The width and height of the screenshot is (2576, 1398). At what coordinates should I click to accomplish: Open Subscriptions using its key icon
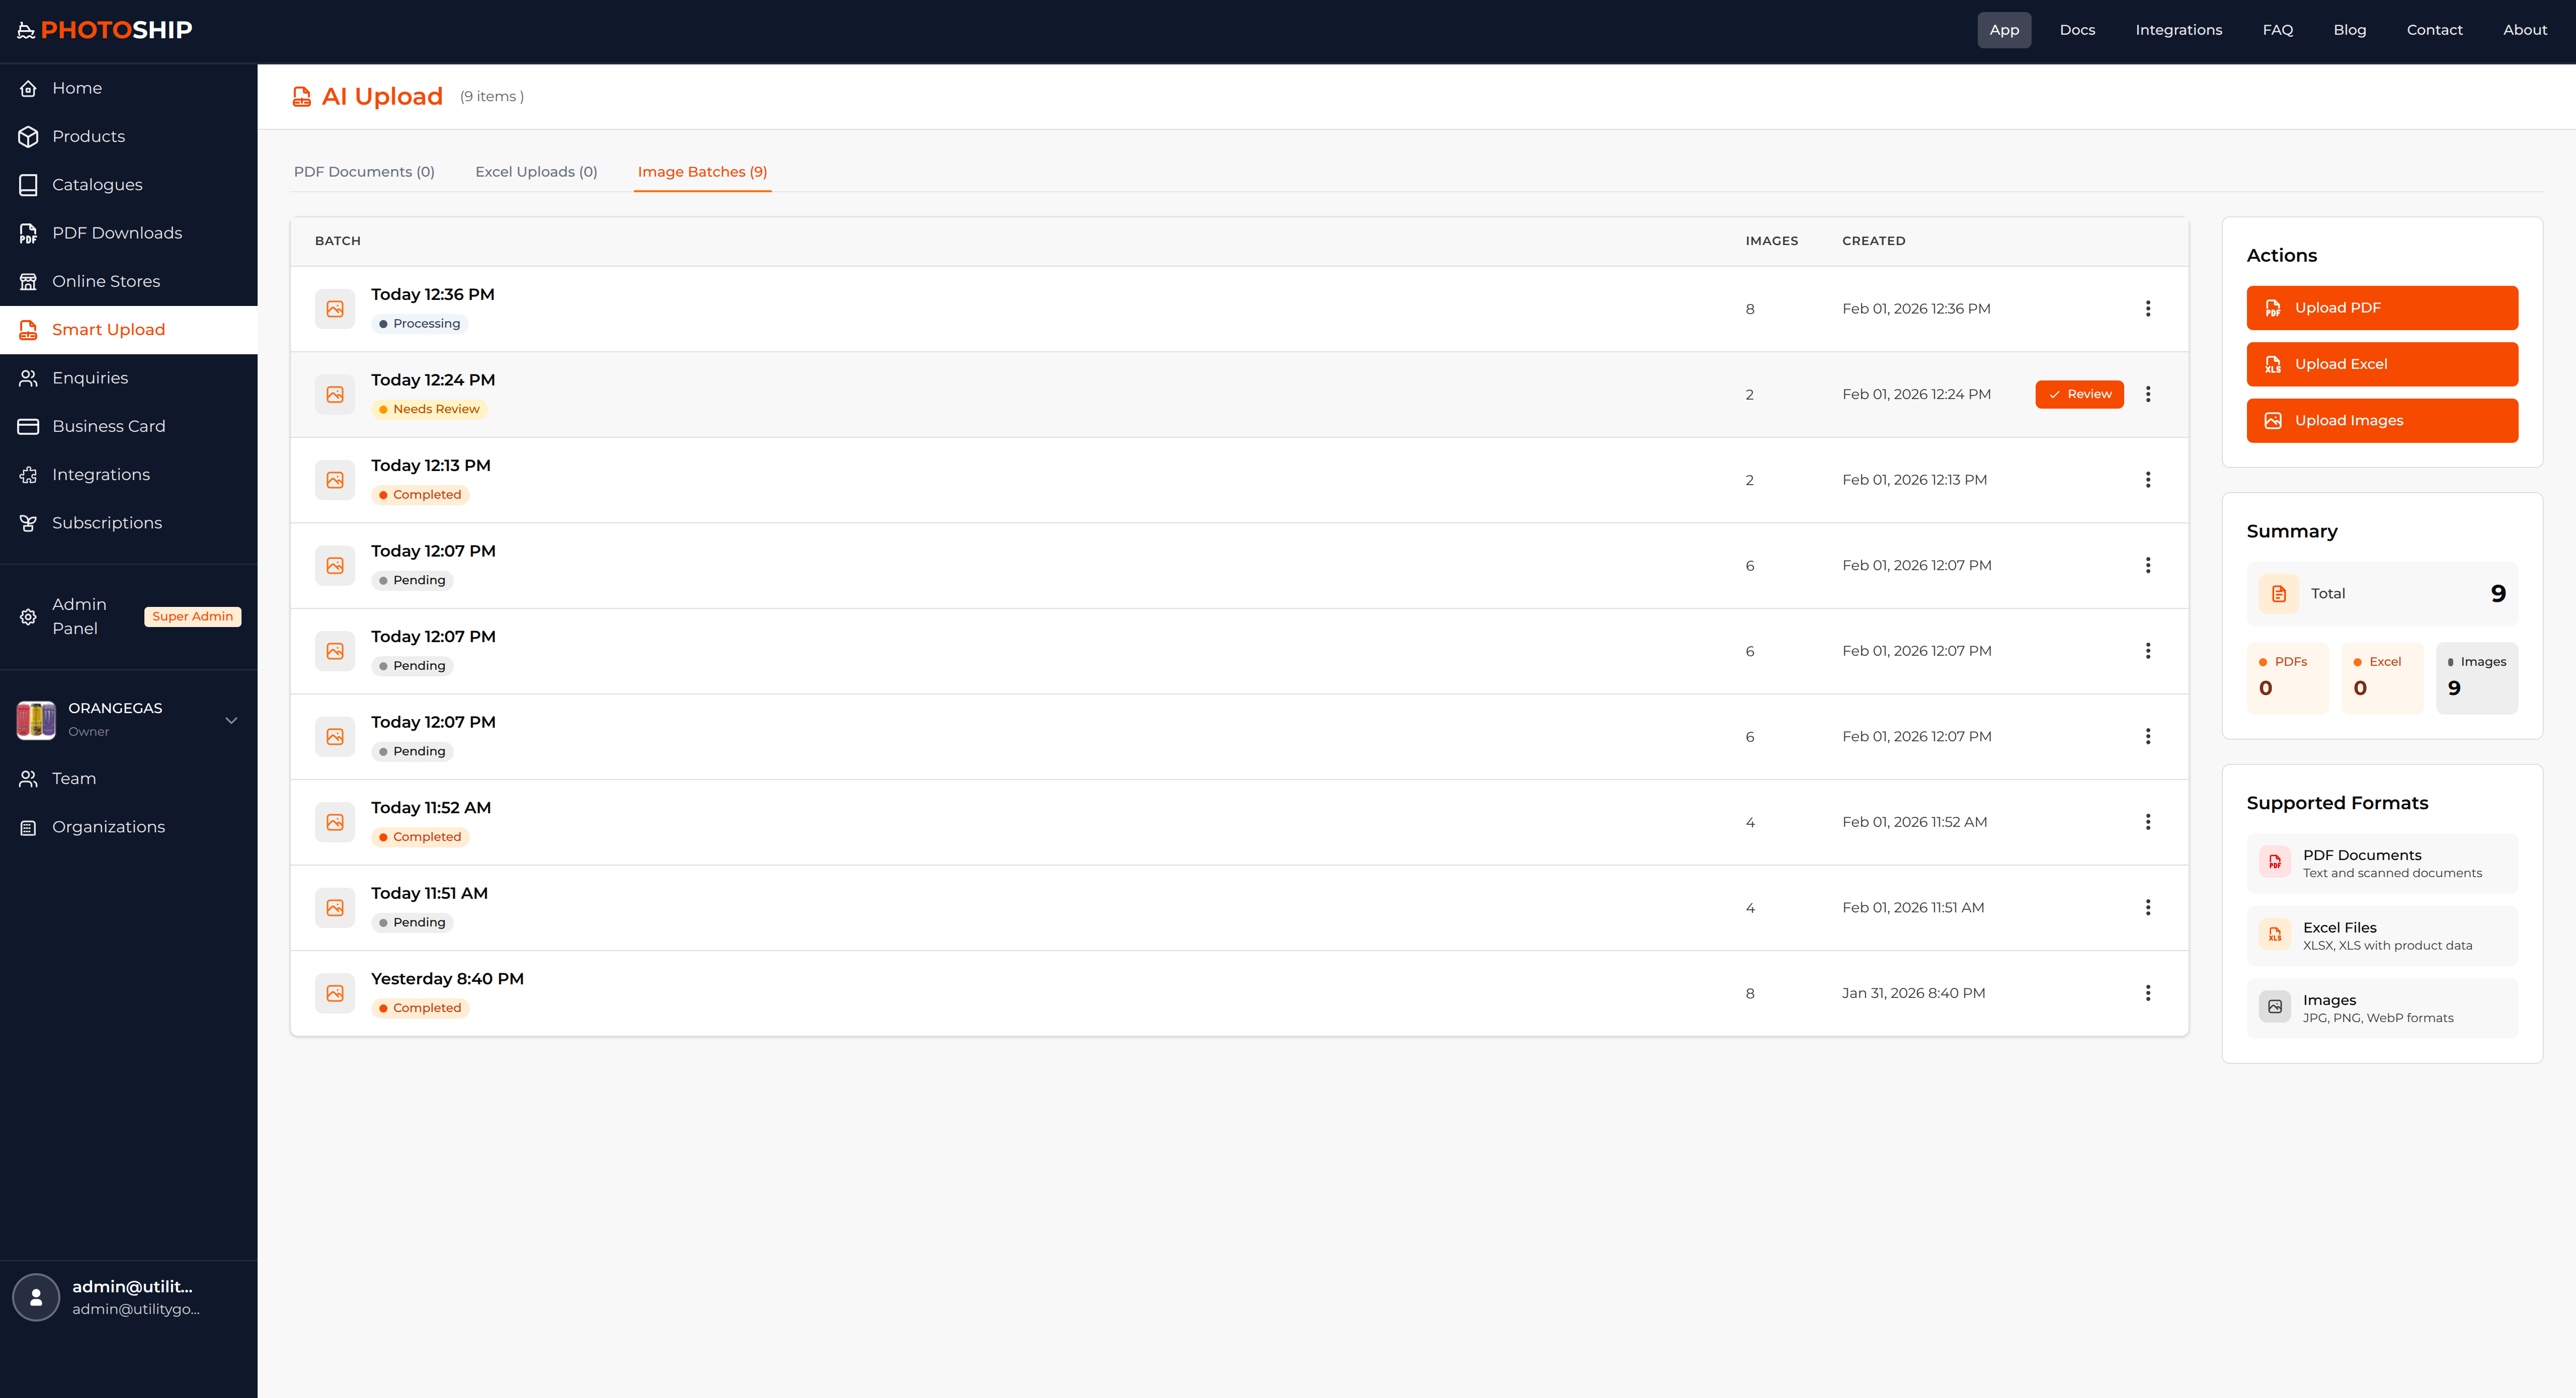tap(28, 522)
